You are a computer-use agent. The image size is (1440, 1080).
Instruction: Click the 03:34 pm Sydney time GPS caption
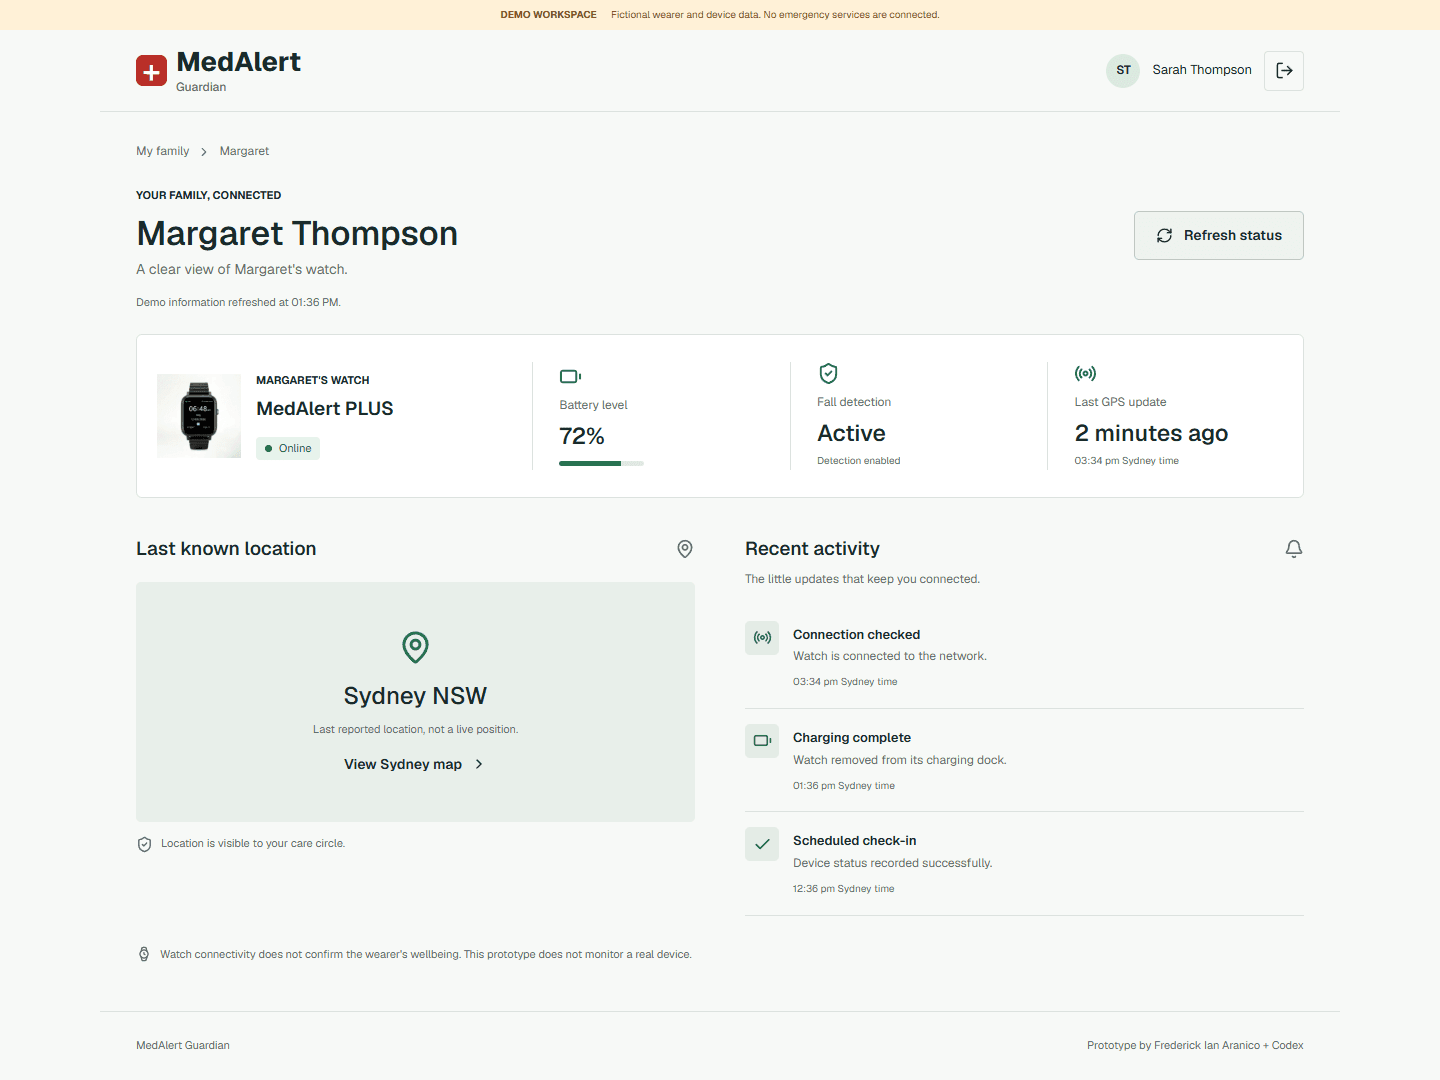[1127, 461]
